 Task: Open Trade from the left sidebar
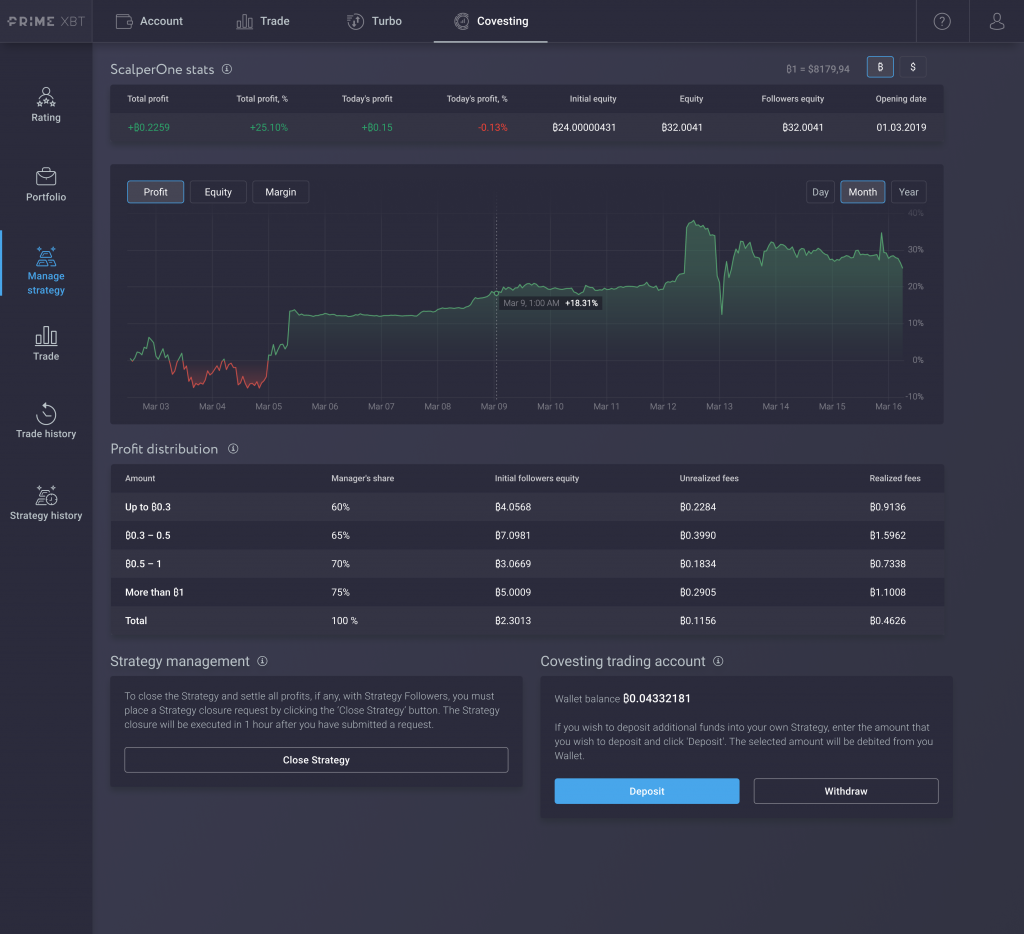pos(46,343)
